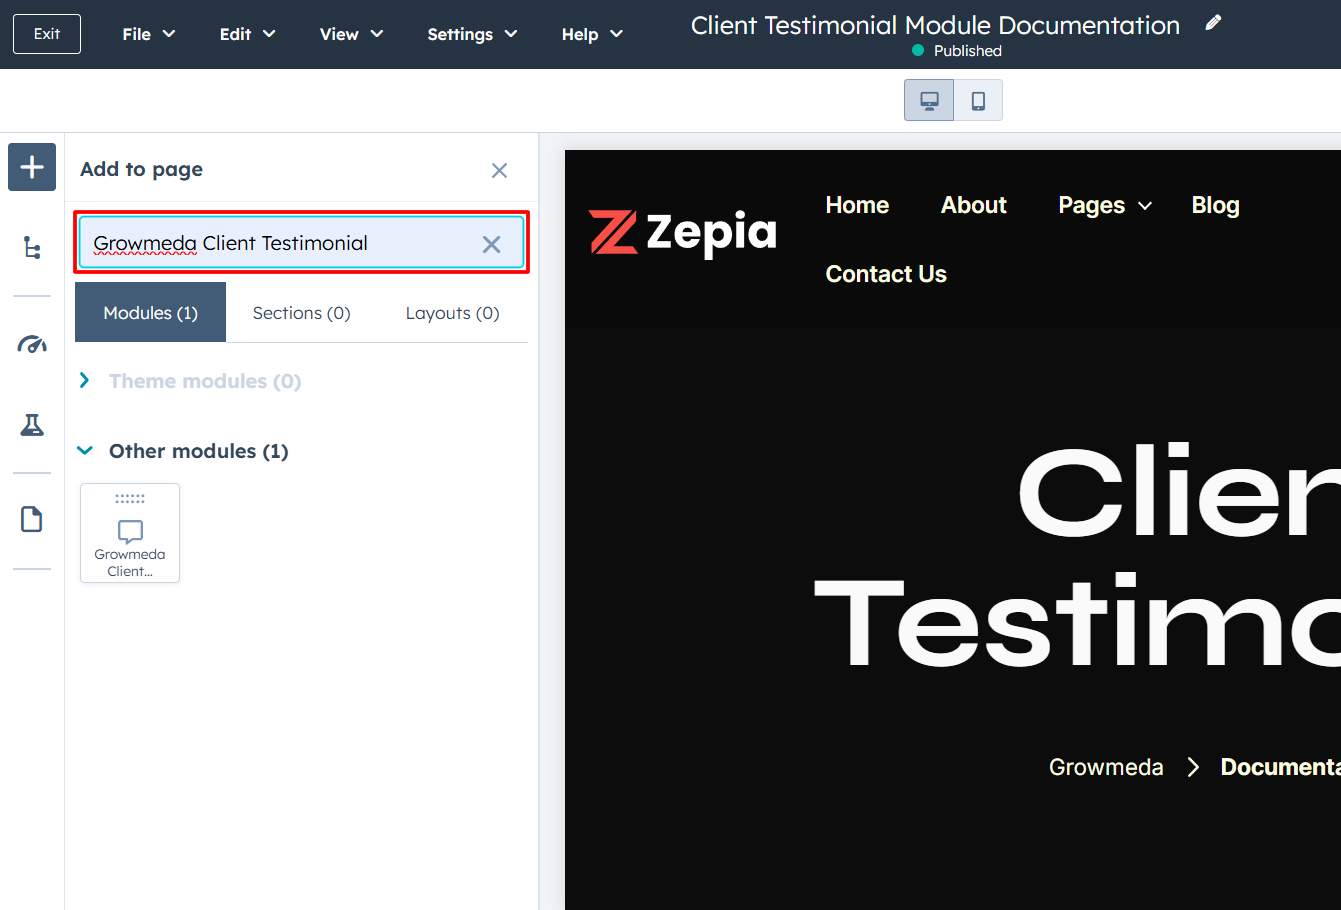
Task: Open the Settings menu dropdown
Action: 472,34
